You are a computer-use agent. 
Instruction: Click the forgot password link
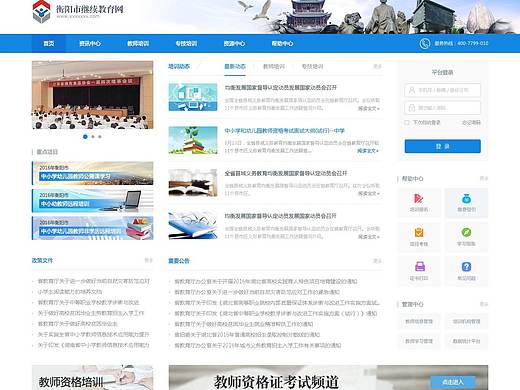click(x=471, y=123)
